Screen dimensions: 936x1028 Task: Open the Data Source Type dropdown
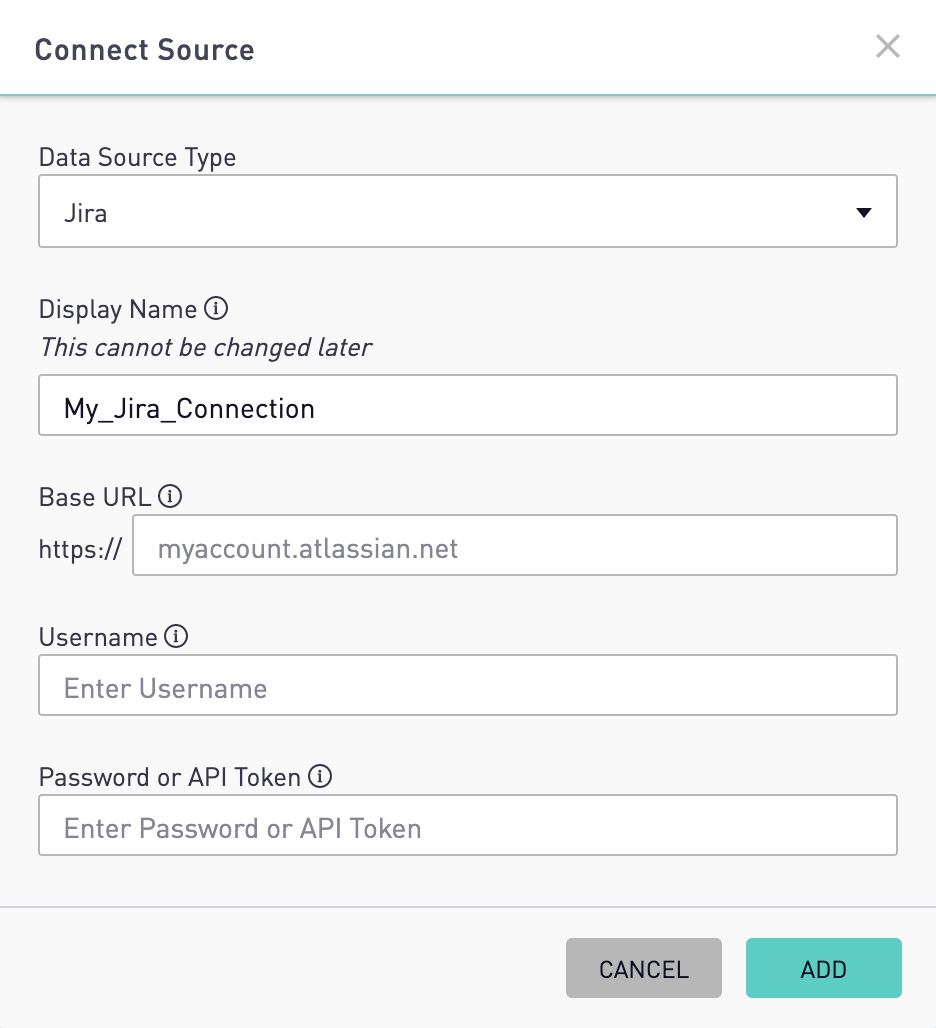pos(467,211)
